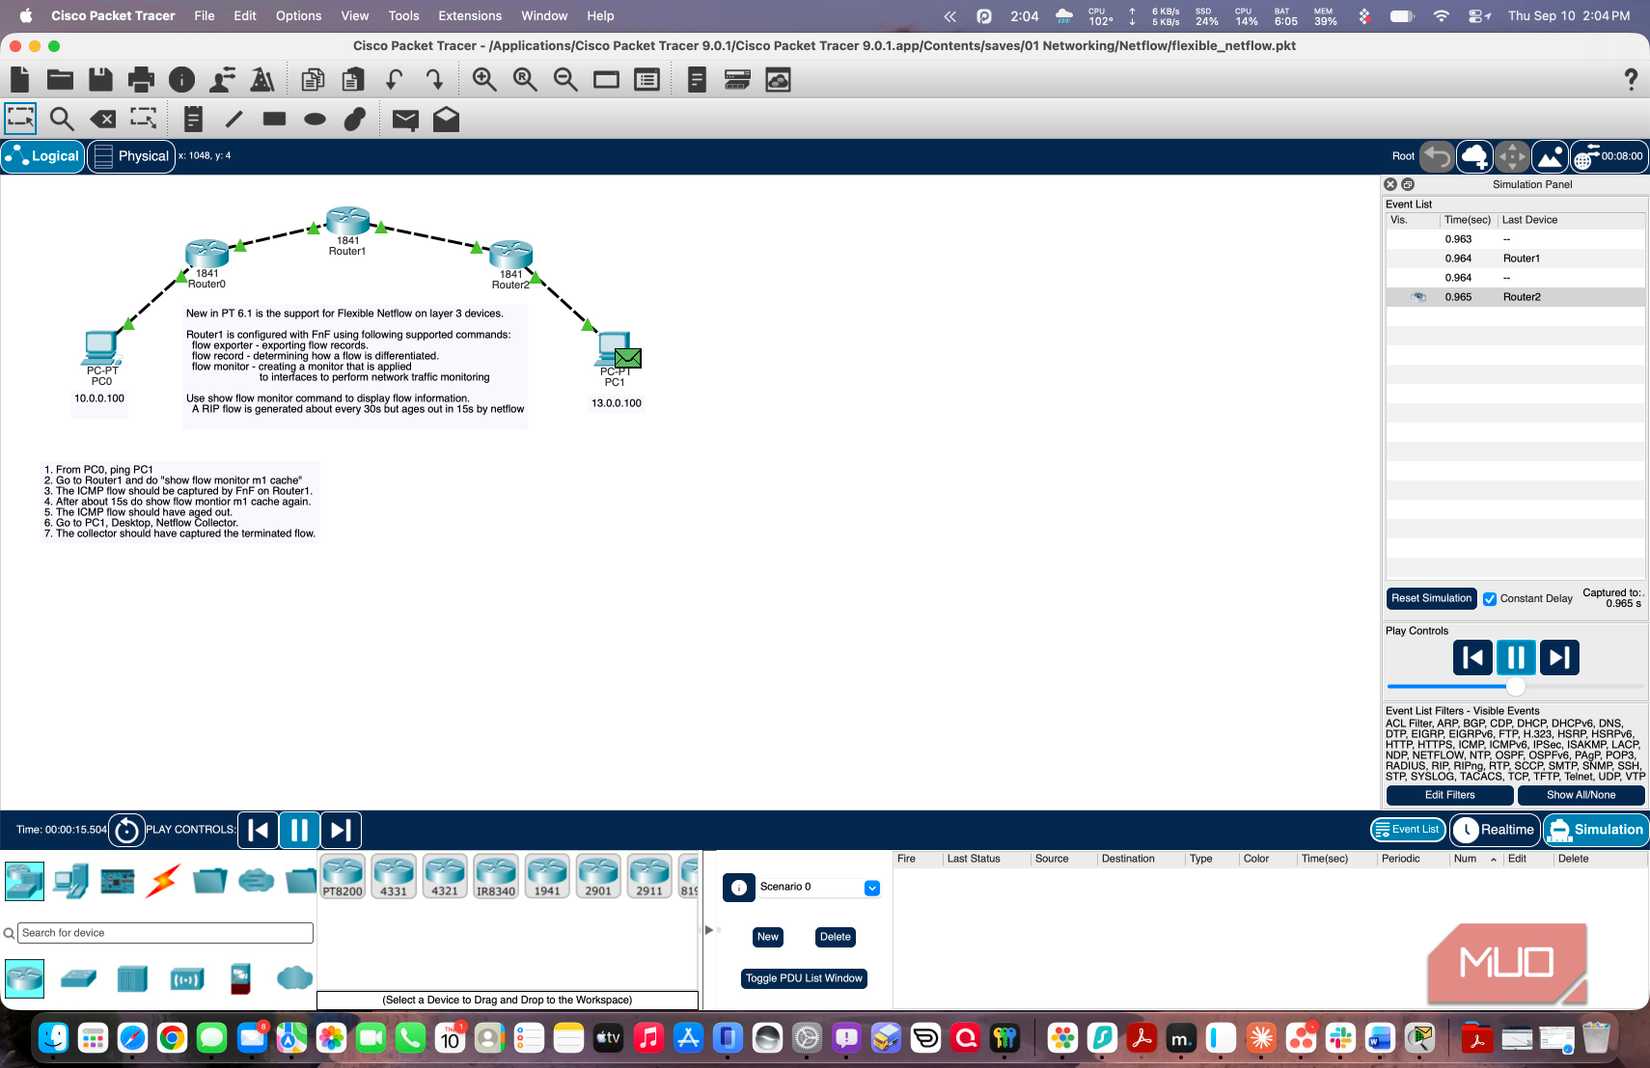
Task: Create a new file from the toolbar
Action: coord(20,79)
